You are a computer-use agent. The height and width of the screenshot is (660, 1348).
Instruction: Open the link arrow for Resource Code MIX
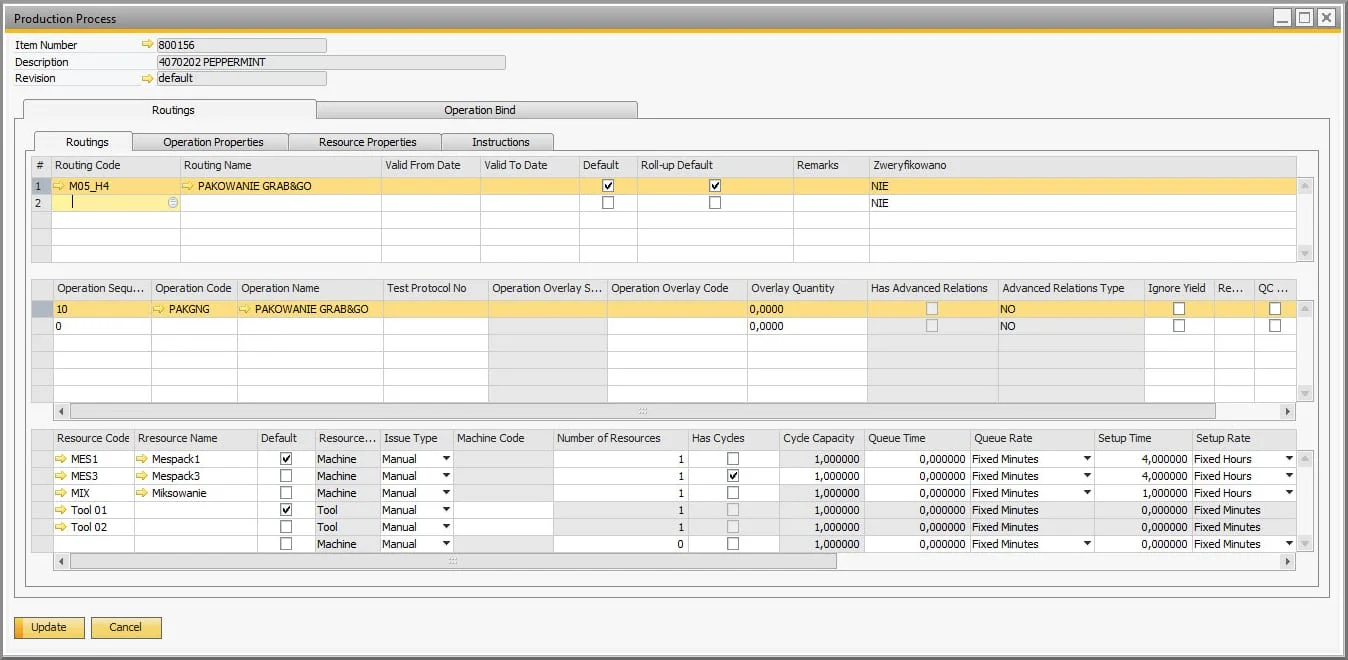tap(63, 493)
